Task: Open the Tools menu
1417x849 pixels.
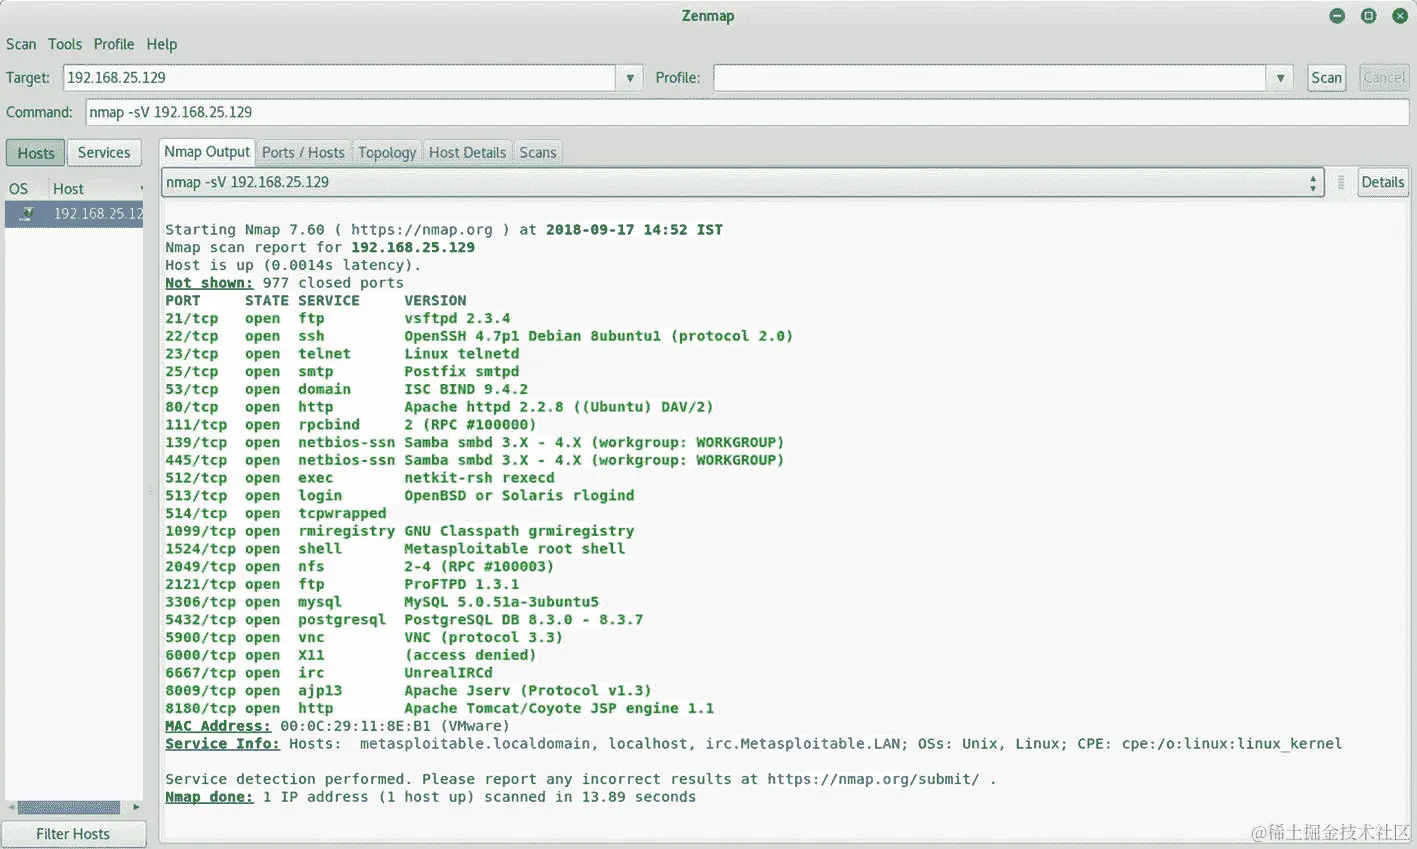Action: pos(65,44)
